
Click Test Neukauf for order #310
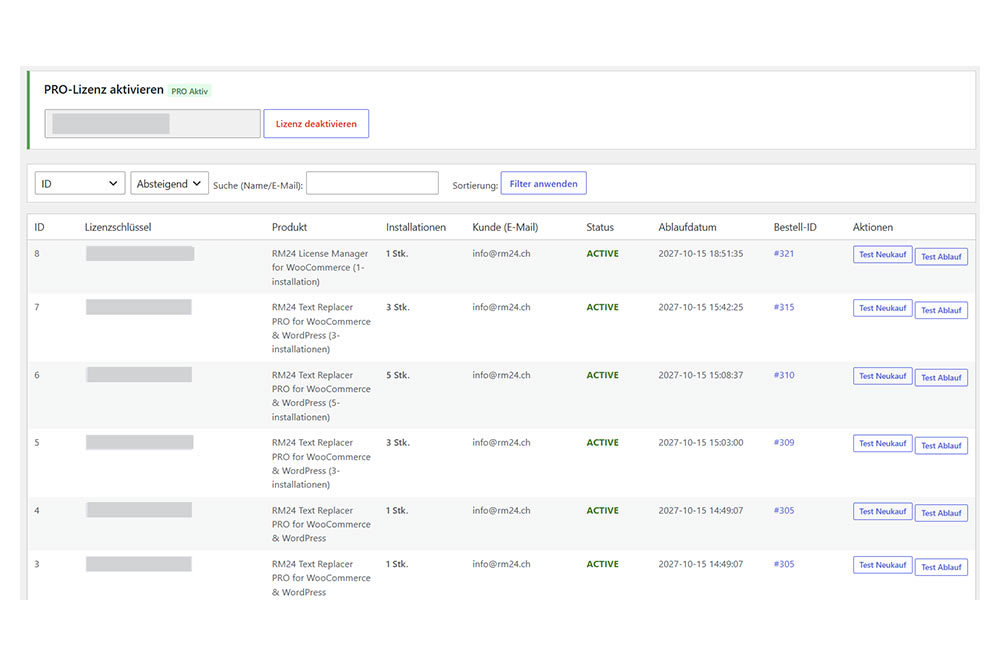tap(883, 376)
